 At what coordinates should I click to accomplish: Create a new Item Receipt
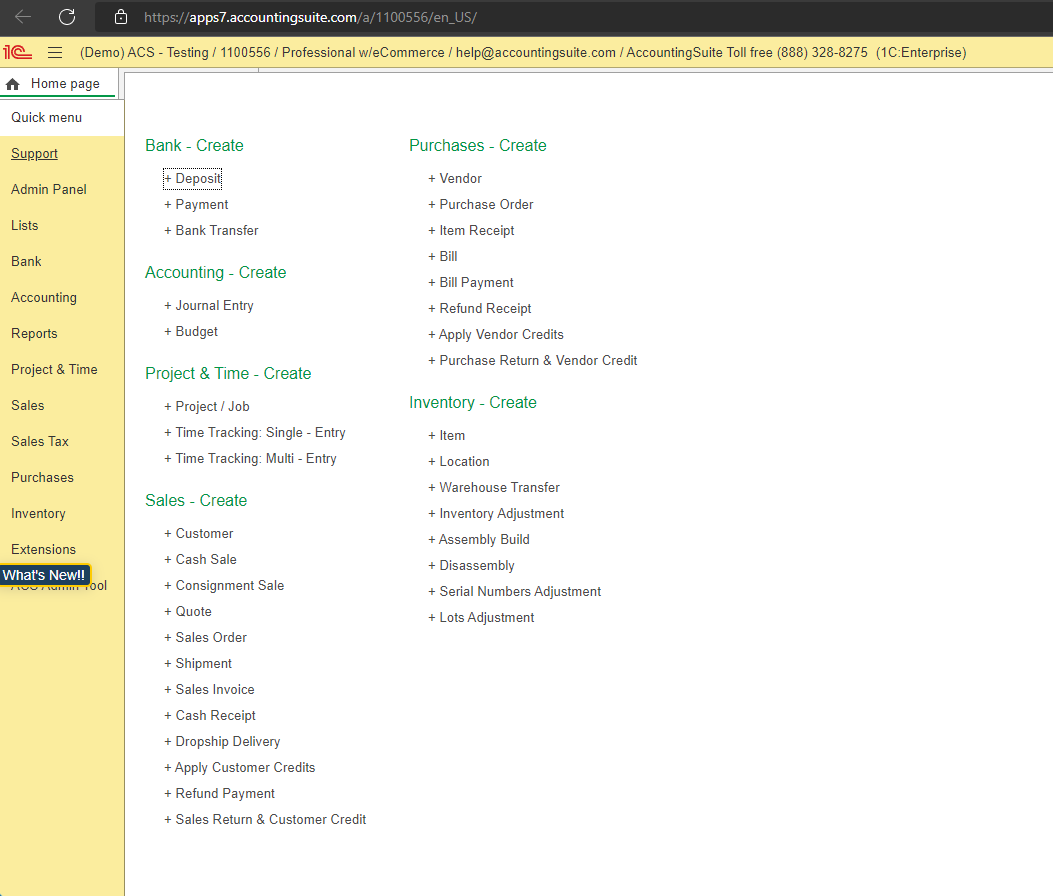tap(471, 231)
